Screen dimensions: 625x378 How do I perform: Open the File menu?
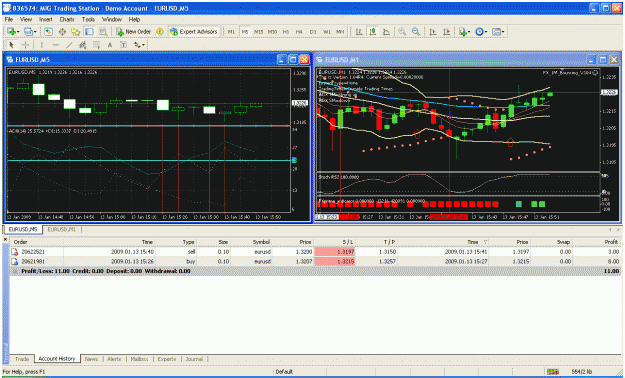(9, 19)
